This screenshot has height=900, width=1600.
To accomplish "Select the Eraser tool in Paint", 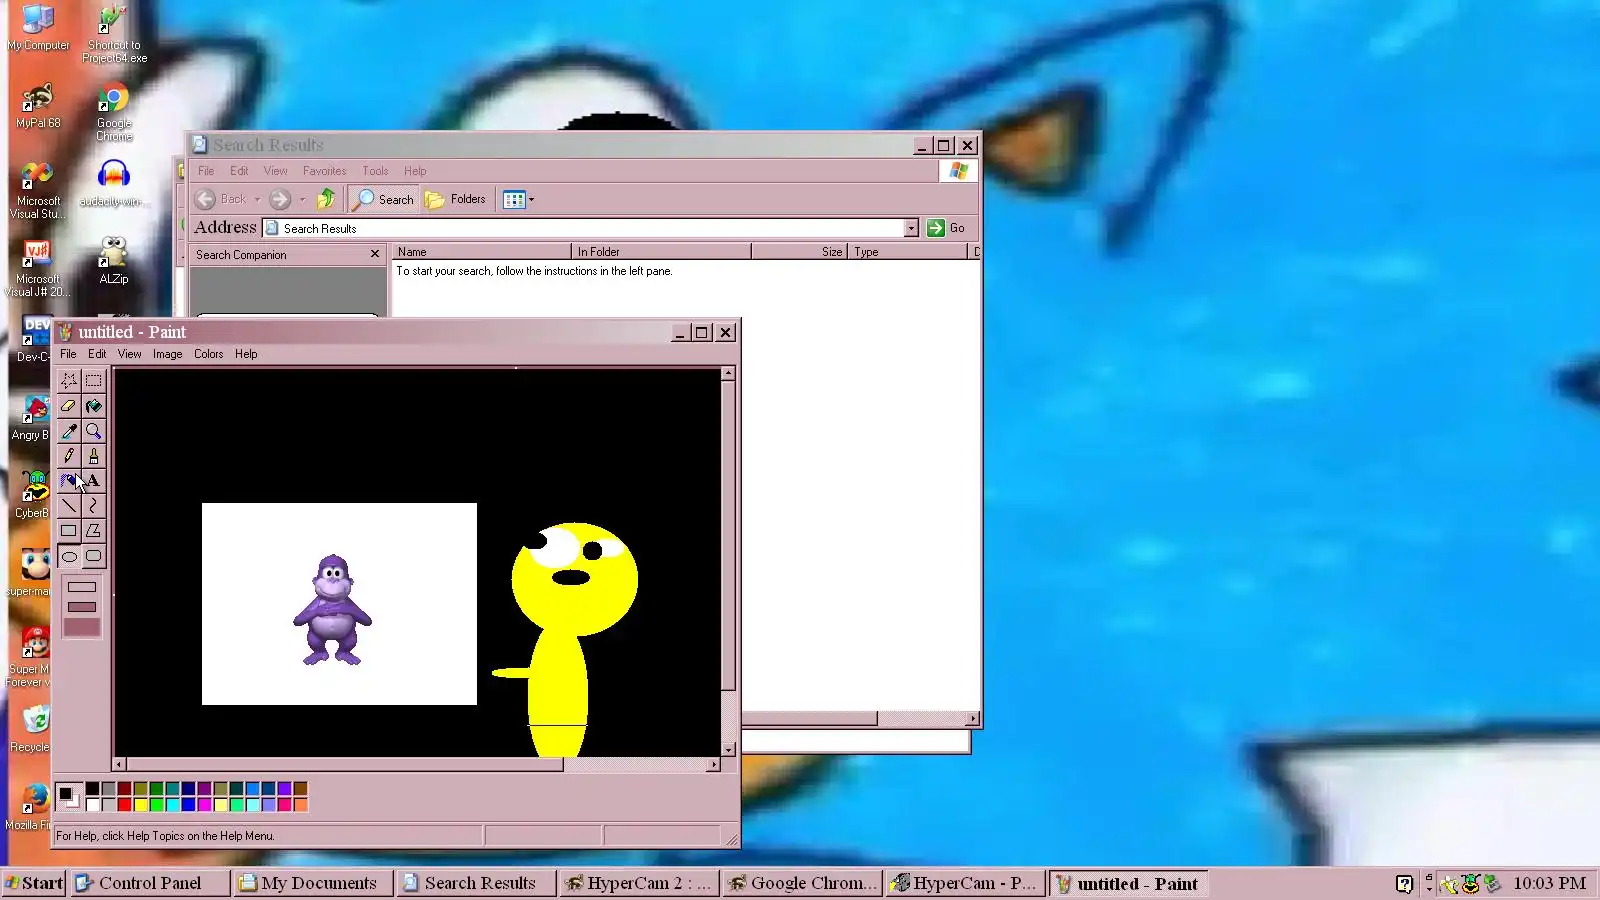I will tap(69, 406).
